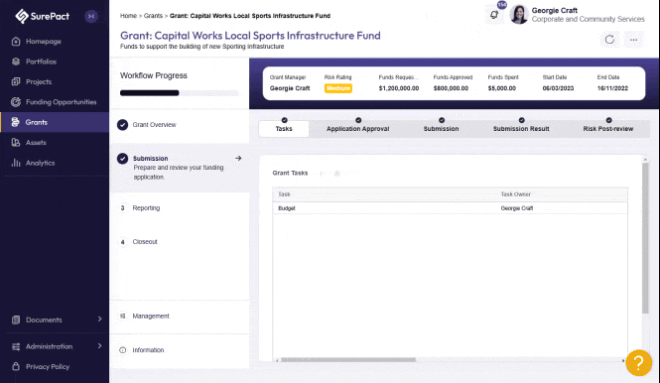660x383 pixels.
Task: Click Projects in the sidebar menu
Action: 39,82
